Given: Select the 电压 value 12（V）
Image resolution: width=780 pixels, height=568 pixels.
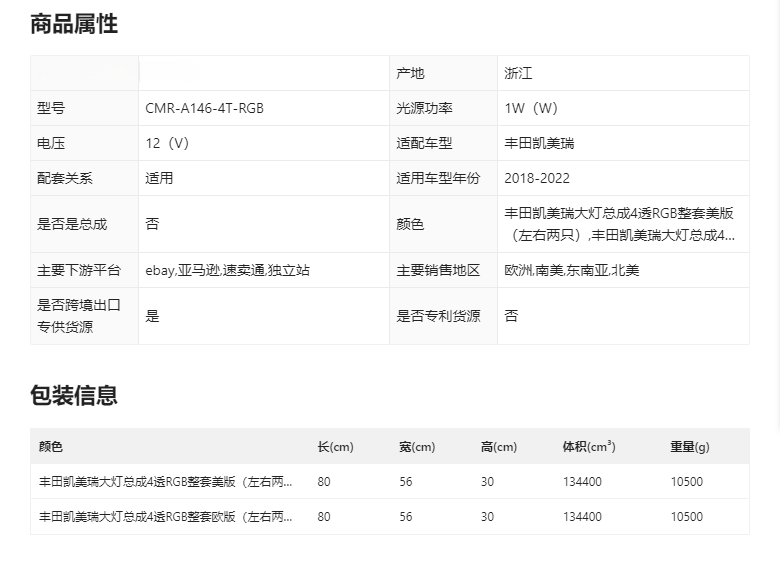Looking at the screenshot, I should pos(167,143).
